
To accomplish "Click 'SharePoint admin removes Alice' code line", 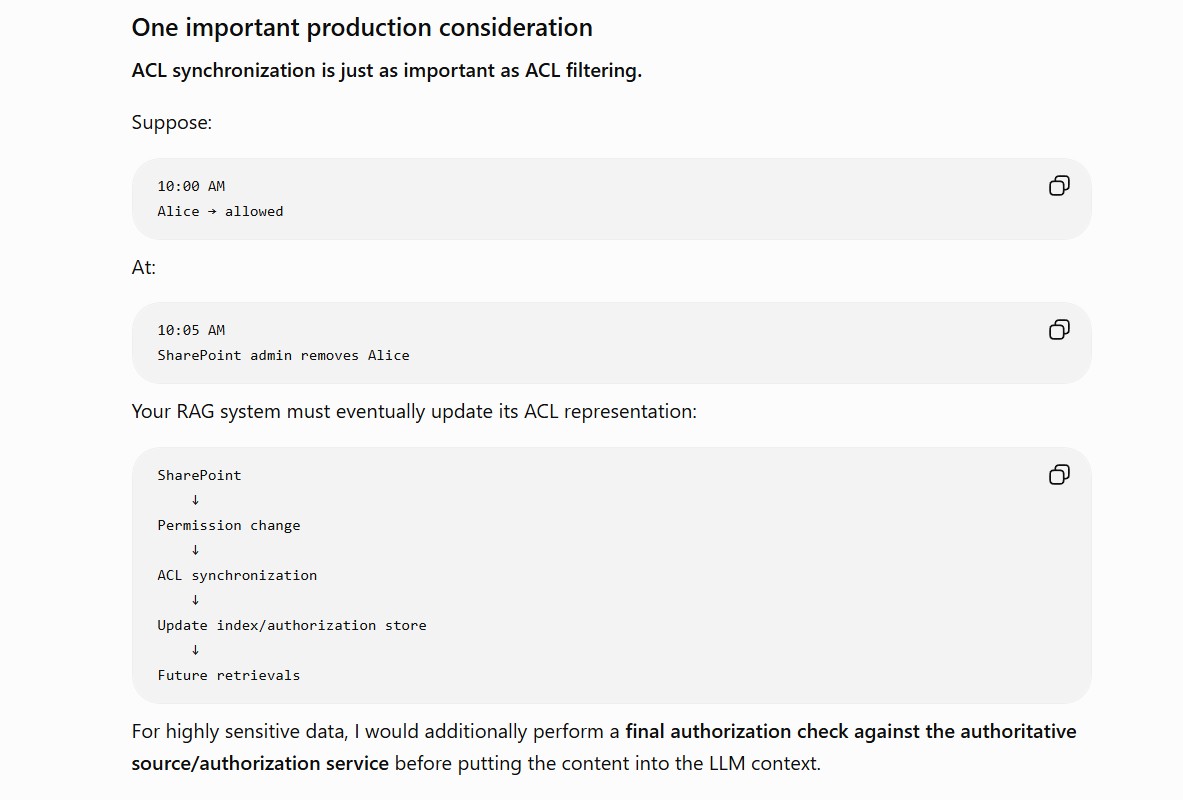I will point(283,355).
